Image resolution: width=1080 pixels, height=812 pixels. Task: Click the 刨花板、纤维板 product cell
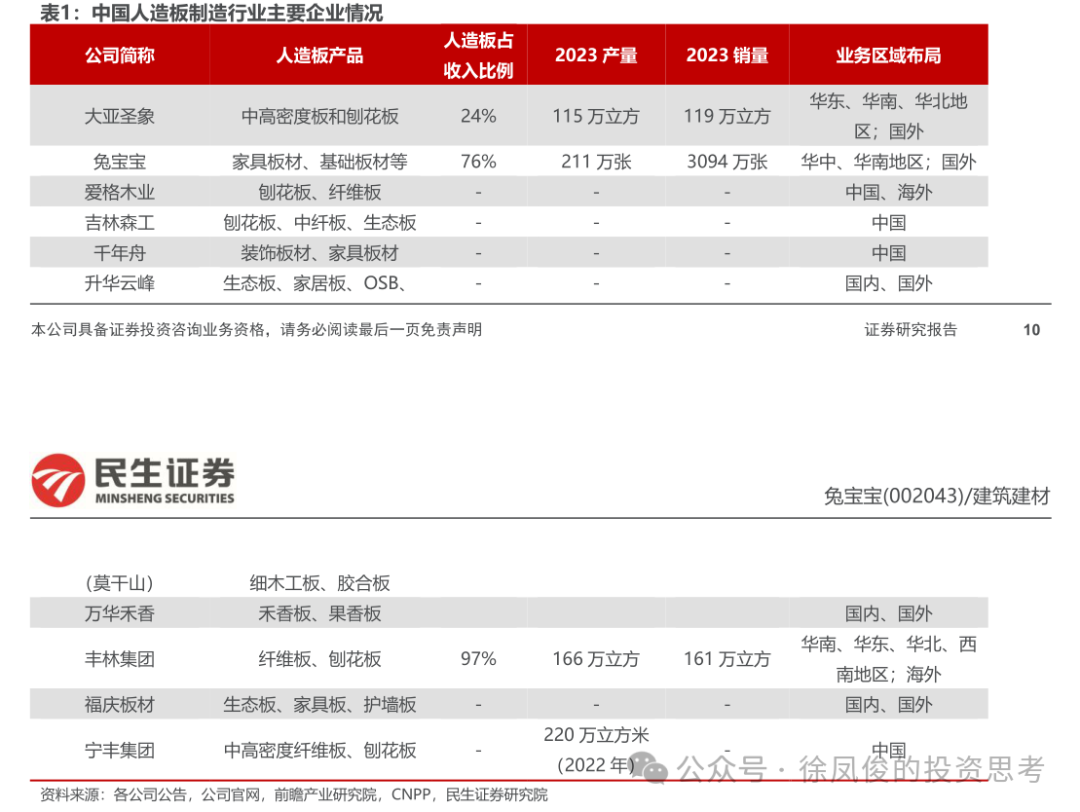click(x=320, y=192)
